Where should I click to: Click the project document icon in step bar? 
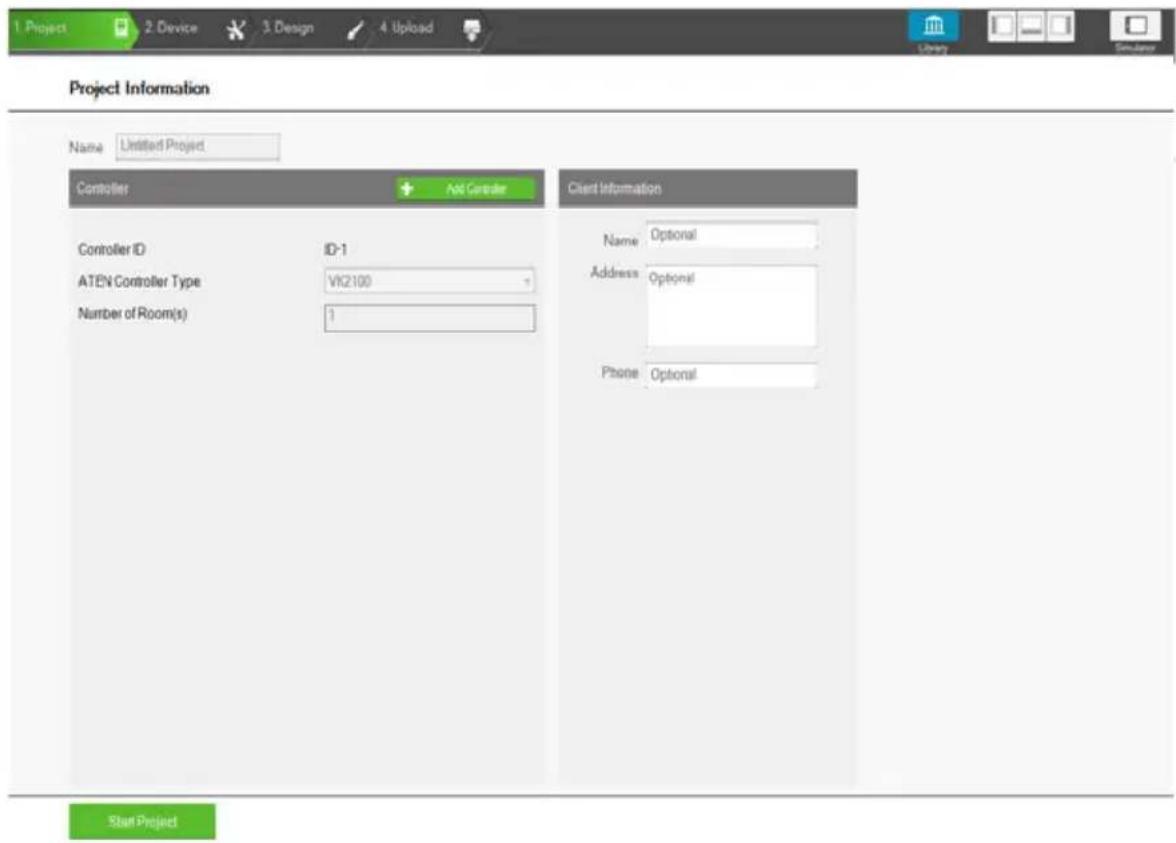(121, 28)
